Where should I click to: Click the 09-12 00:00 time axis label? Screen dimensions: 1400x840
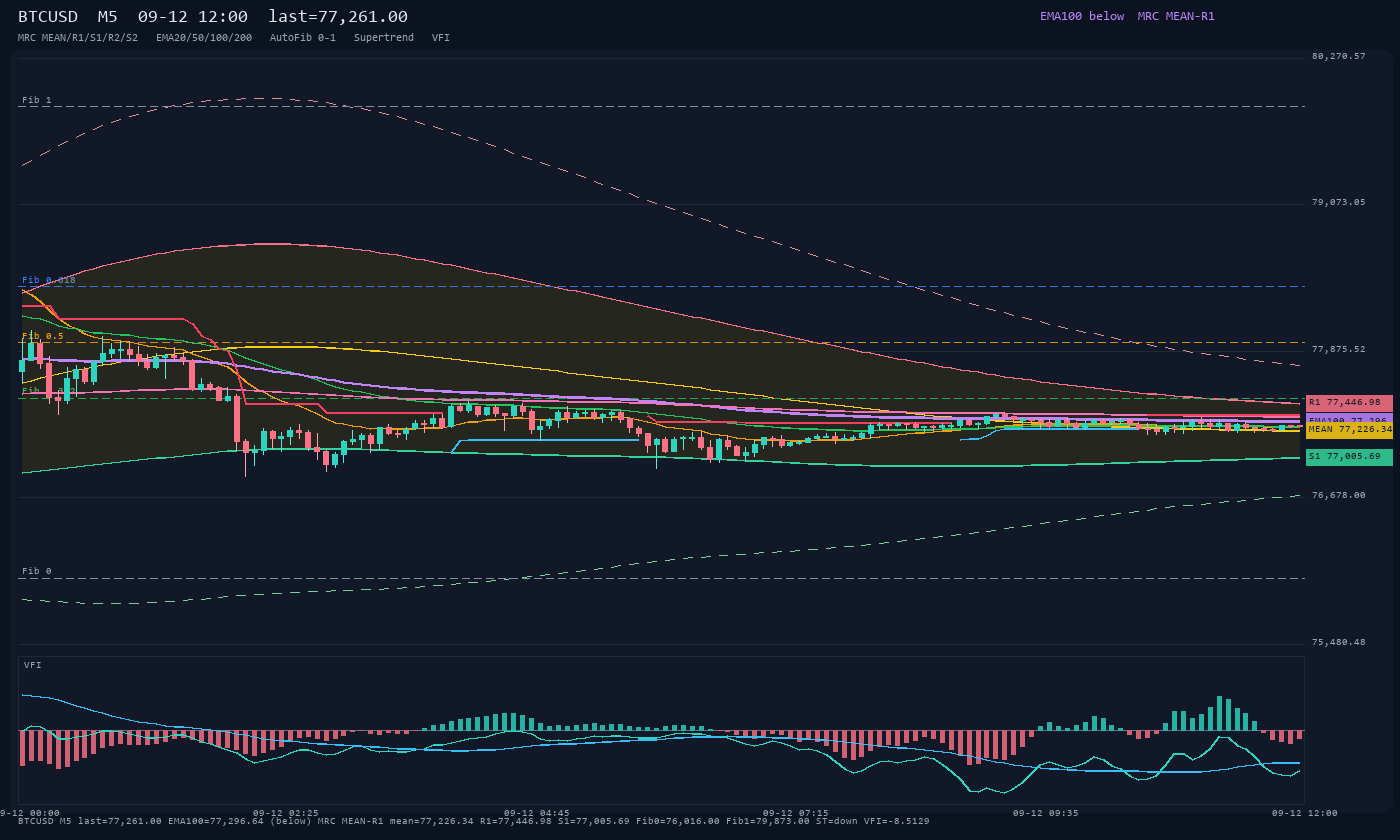(28, 813)
